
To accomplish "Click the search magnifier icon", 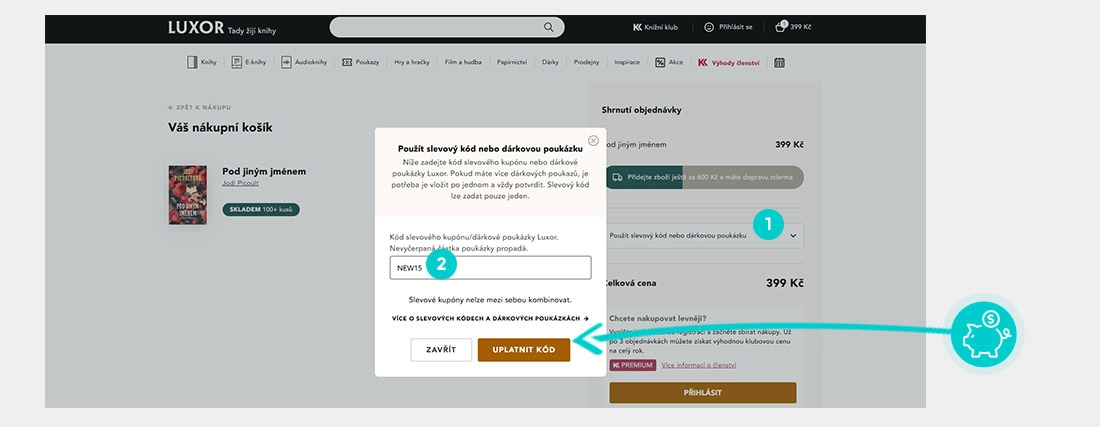I will tap(548, 27).
